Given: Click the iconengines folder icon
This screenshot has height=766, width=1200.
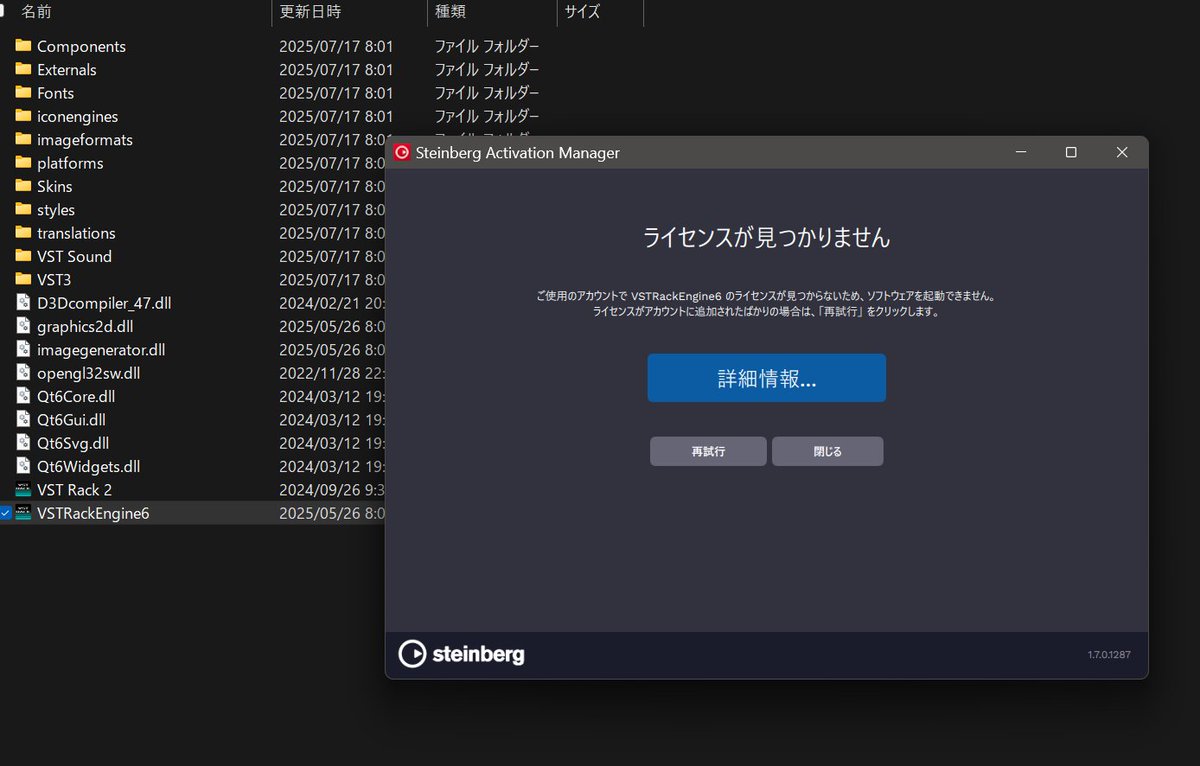Looking at the screenshot, I should [x=23, y=116].
